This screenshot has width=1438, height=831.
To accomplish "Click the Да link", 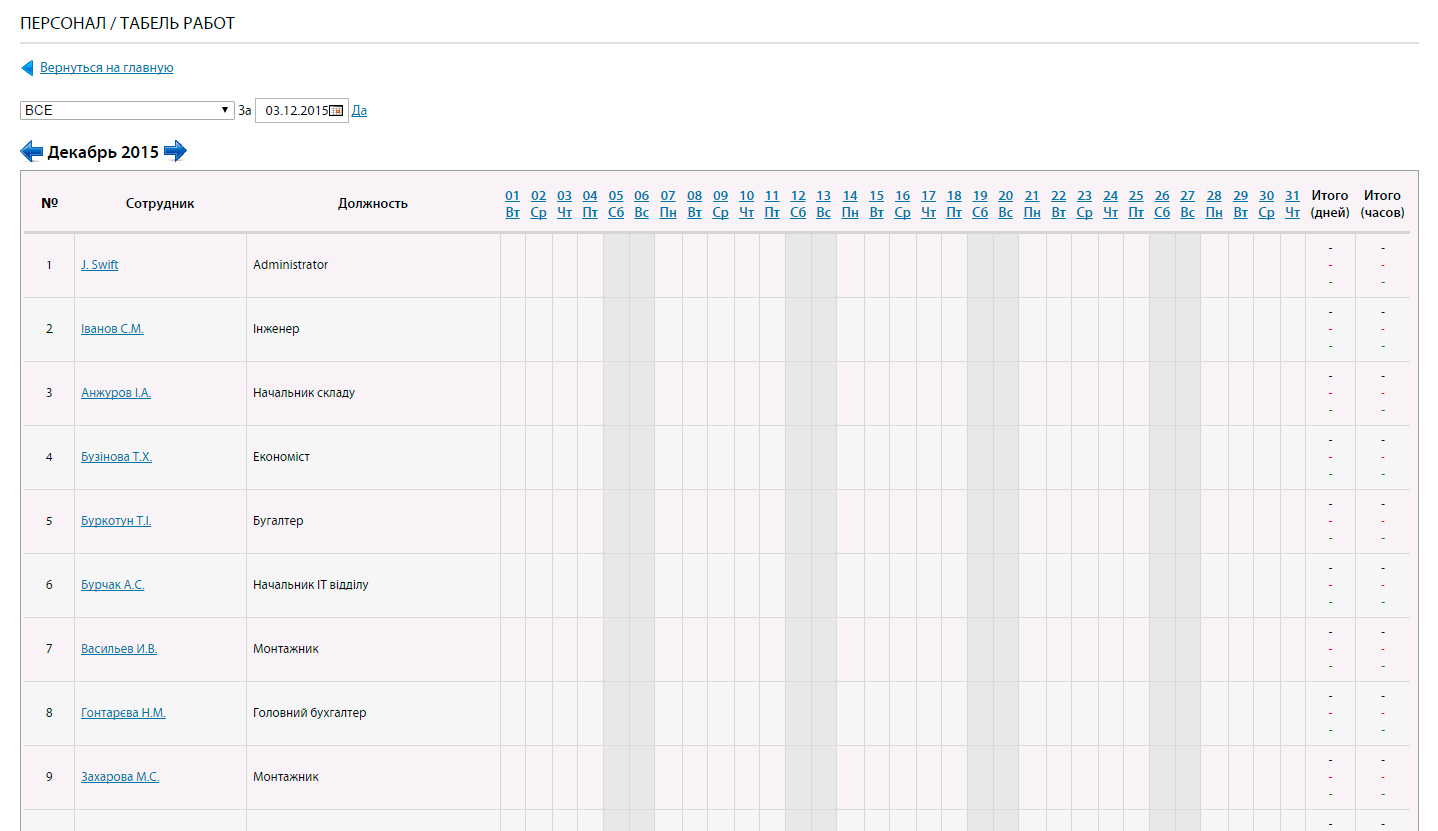I will tap(359, 111).
